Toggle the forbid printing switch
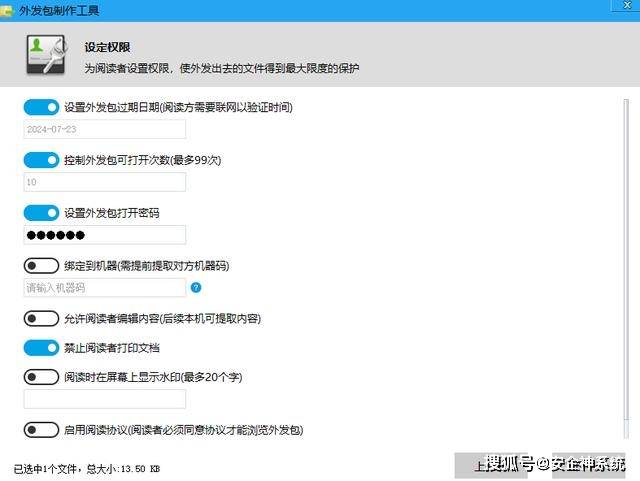Screen dimensions: 640x481 click(41, 348)
